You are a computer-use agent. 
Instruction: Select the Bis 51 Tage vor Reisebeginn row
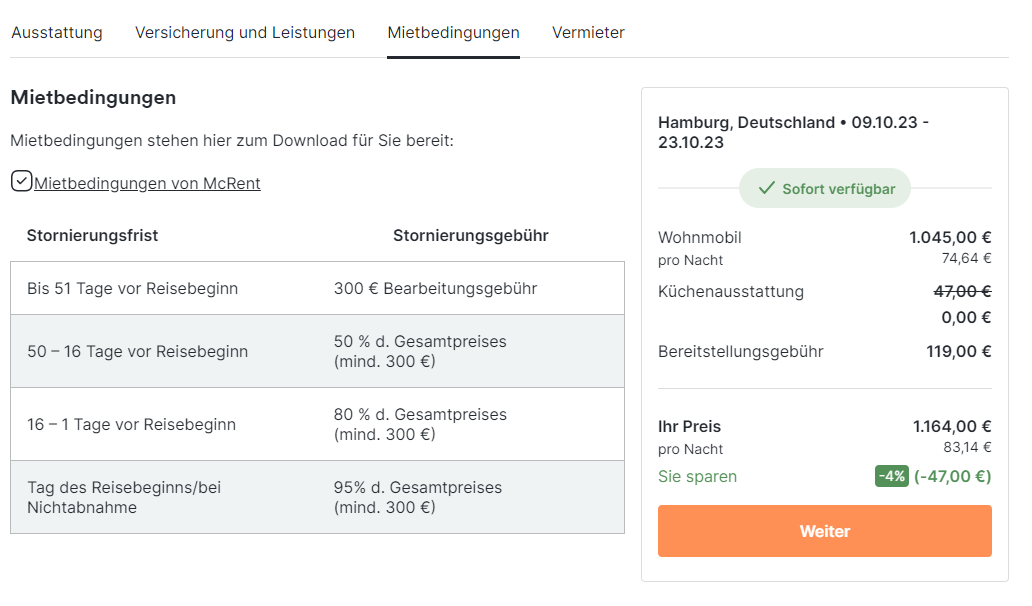point(317,289)
